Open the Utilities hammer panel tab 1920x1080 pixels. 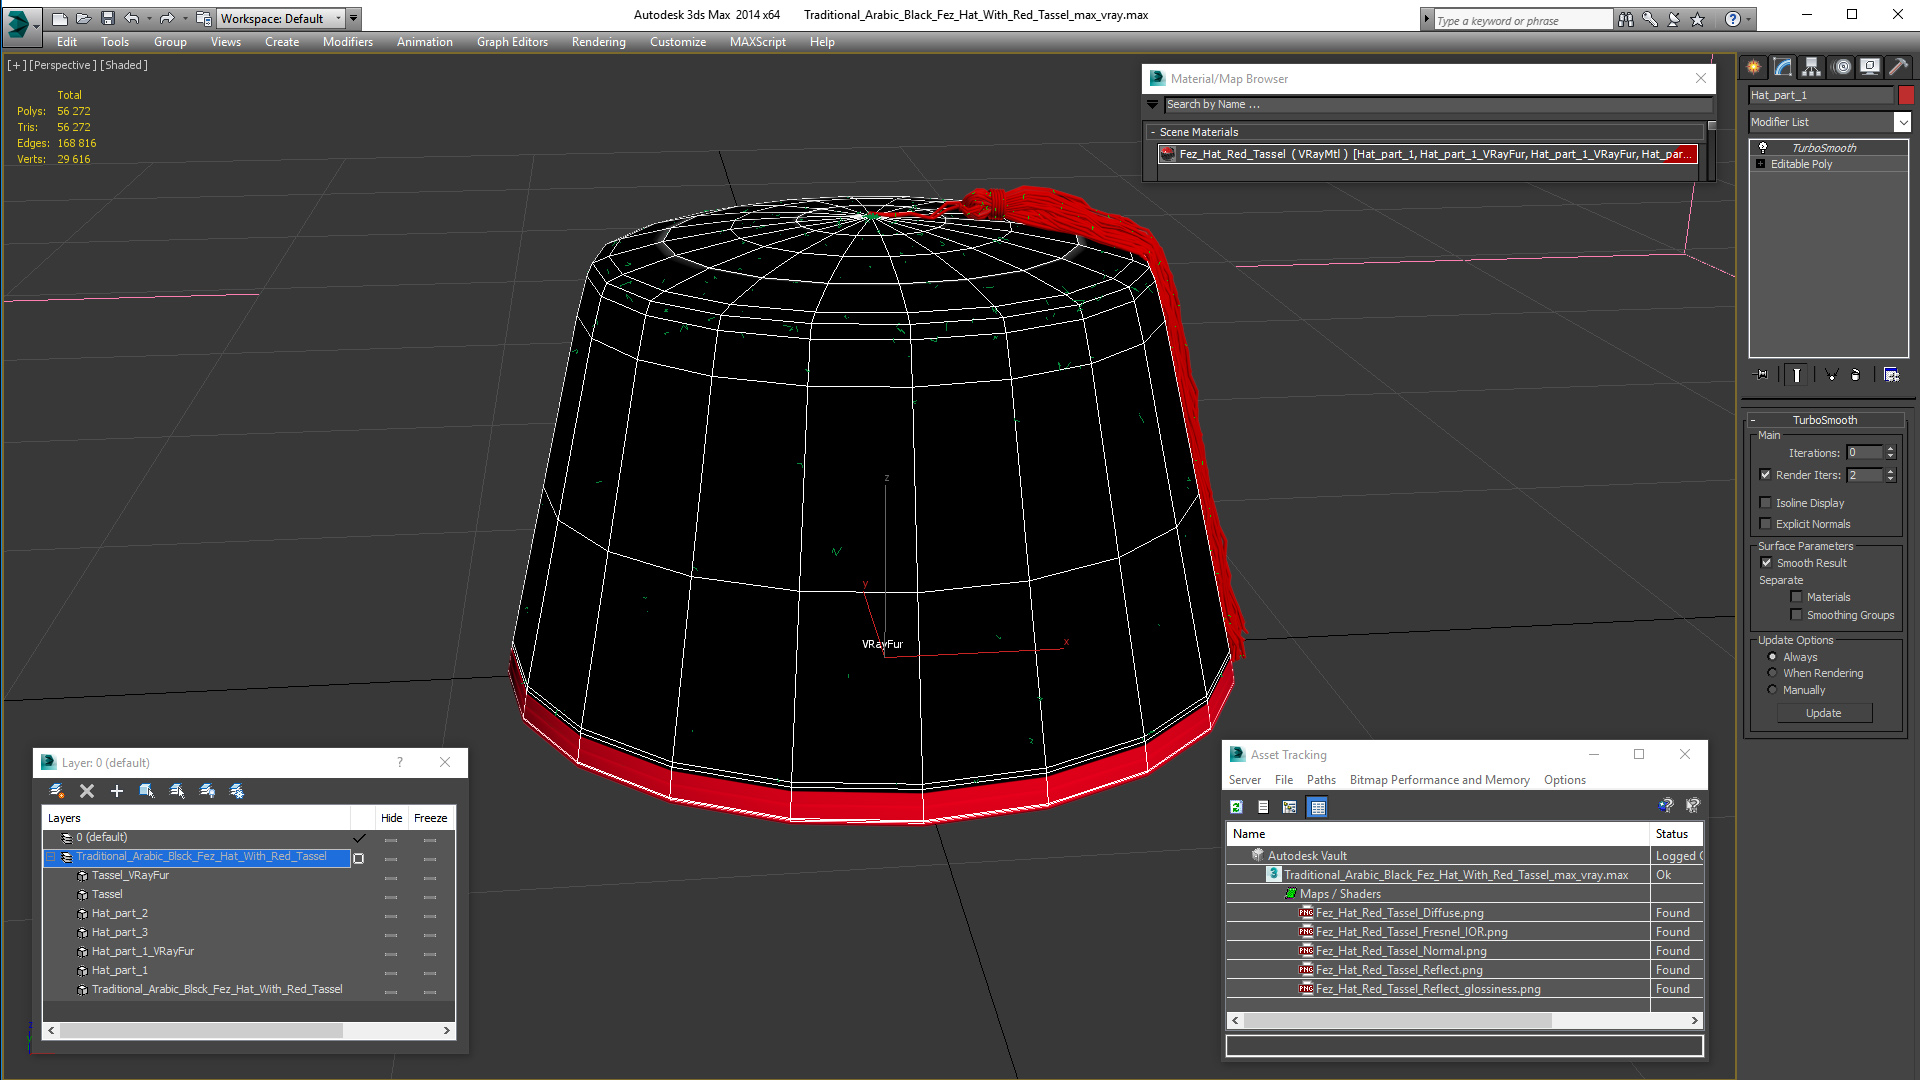(x=1898, y=67)
